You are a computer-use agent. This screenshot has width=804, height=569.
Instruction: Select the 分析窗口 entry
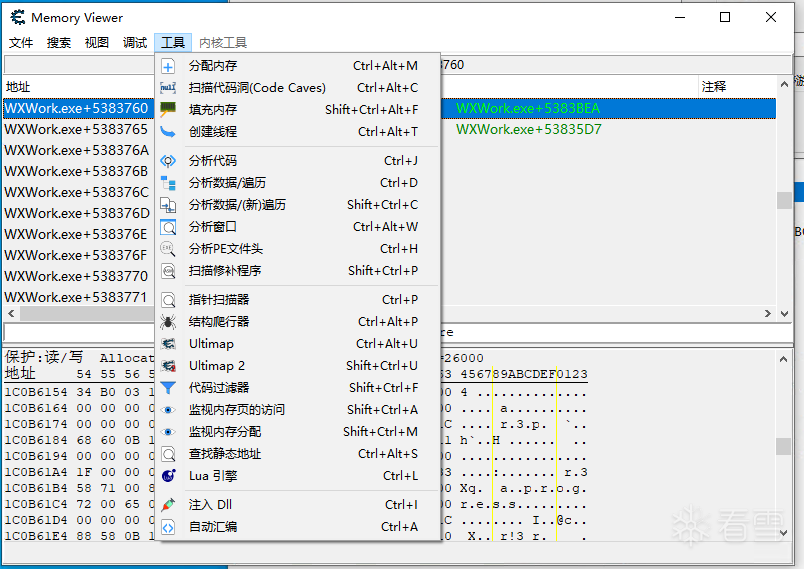point(297,227)
